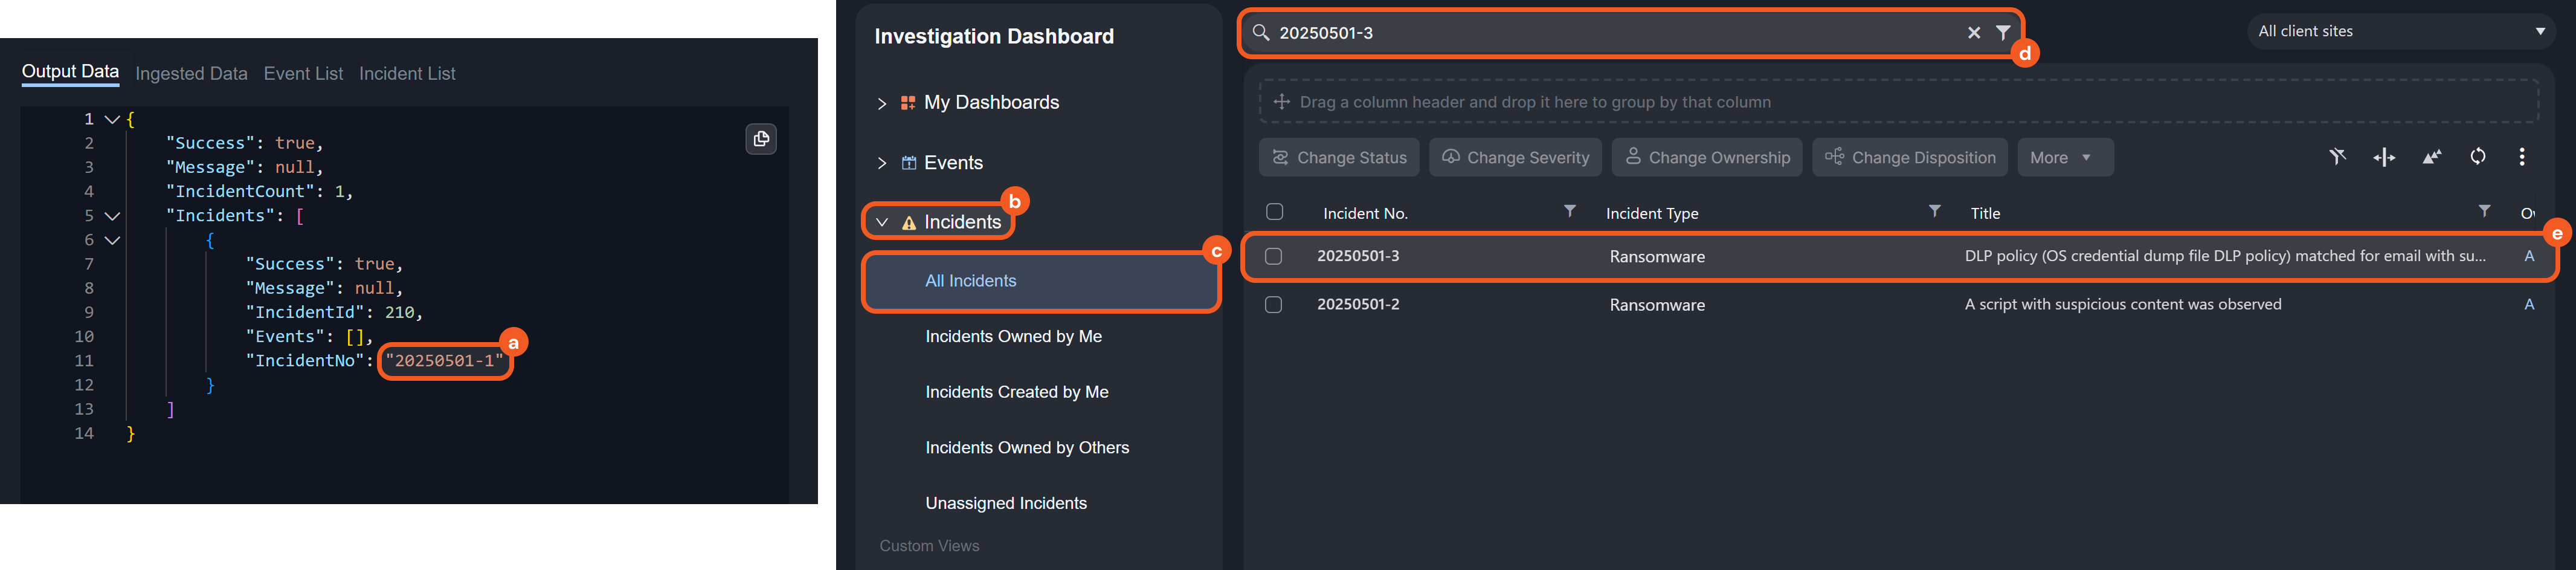Filter the Incident No. column

click(x=1569, y=212)
